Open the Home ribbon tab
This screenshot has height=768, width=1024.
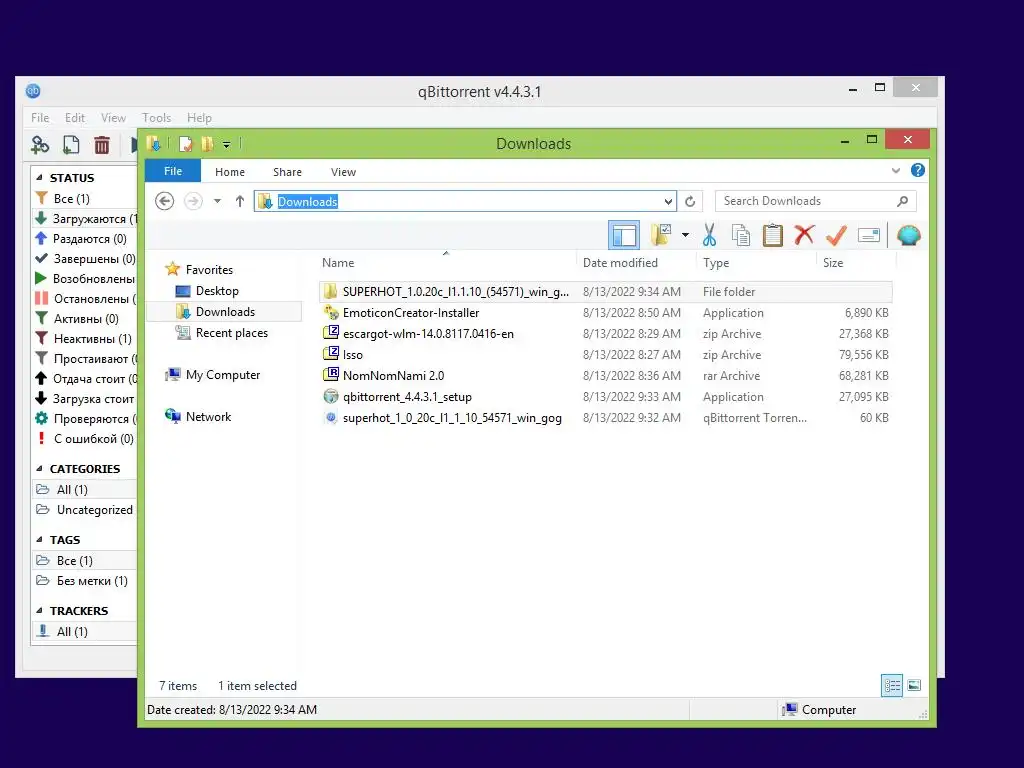click(x=230, y=172)
